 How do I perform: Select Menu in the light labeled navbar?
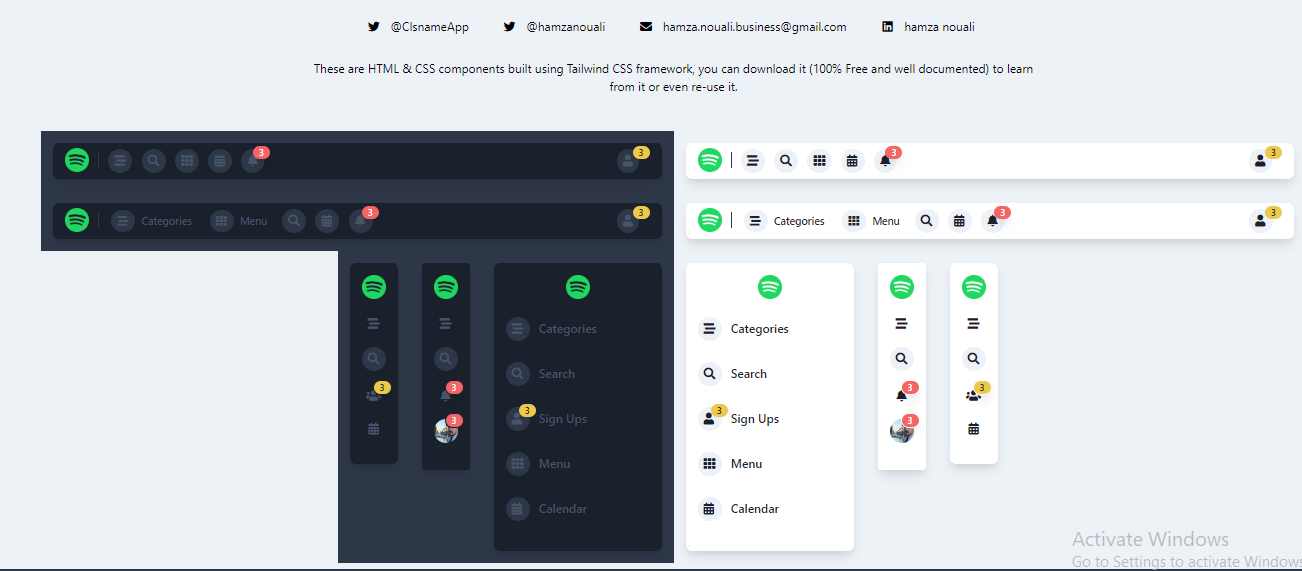click(x=872, y=221)
